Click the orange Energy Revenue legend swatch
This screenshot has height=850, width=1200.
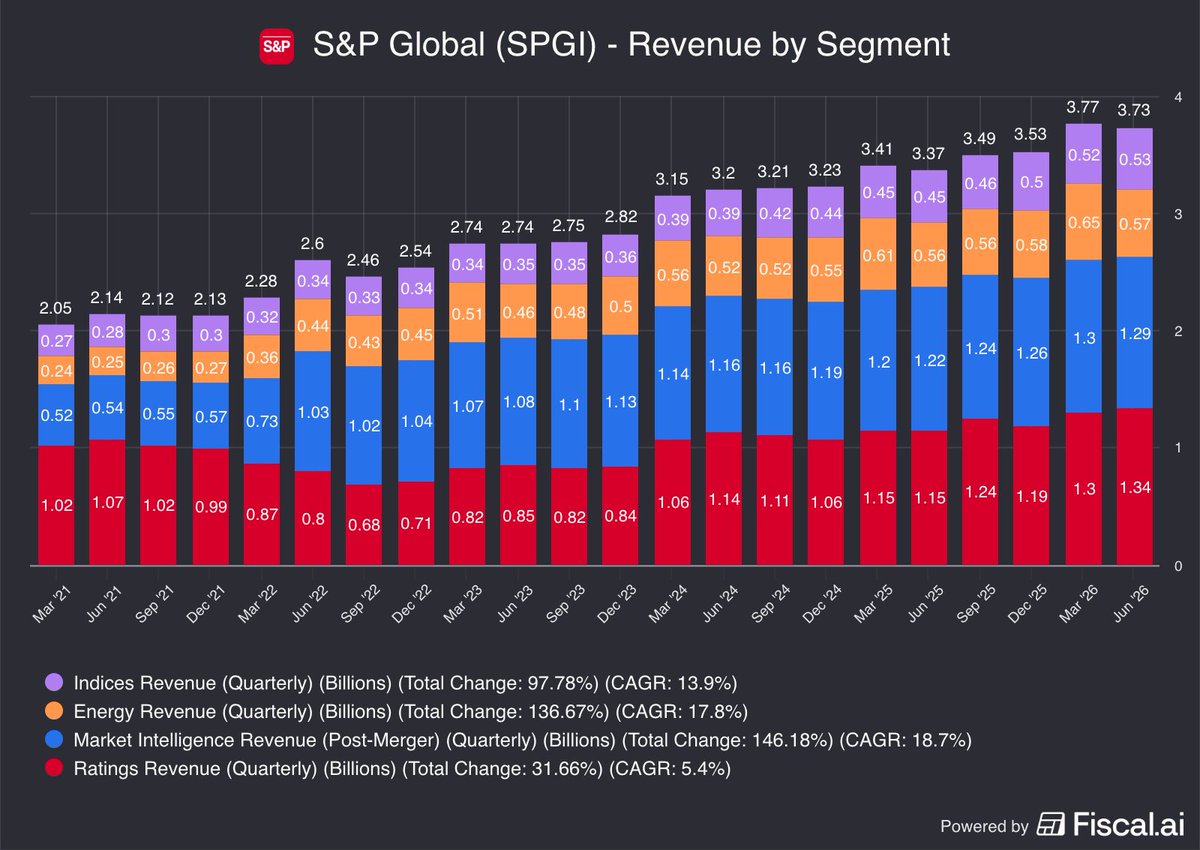tap(53, 711)
